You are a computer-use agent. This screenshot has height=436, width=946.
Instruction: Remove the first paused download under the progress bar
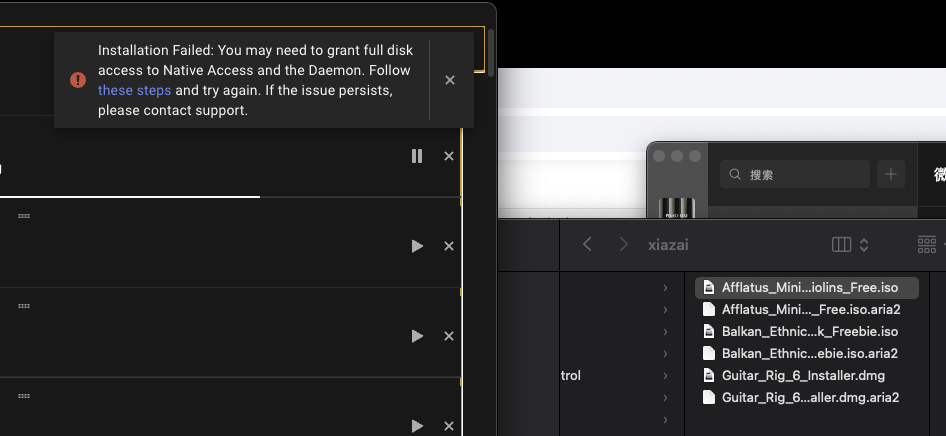pyautogui.click(x=449, y=246)
